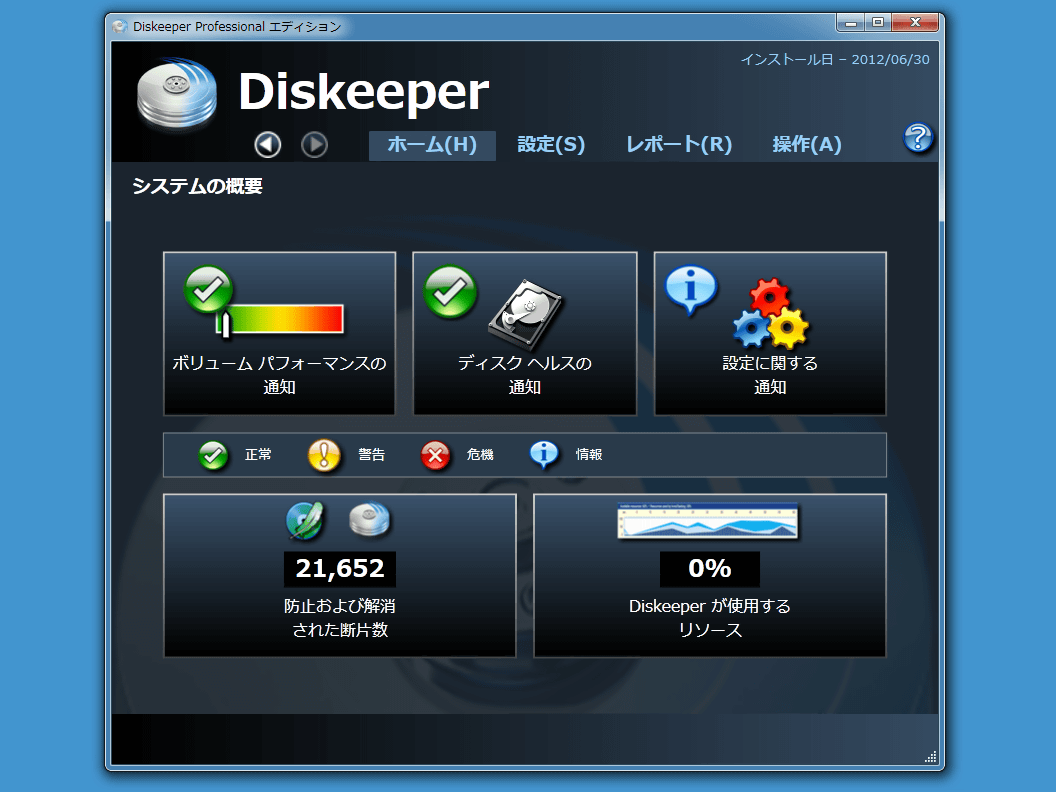
Task: Click the 21,652 fragment count value
Action: coord(340,569)
